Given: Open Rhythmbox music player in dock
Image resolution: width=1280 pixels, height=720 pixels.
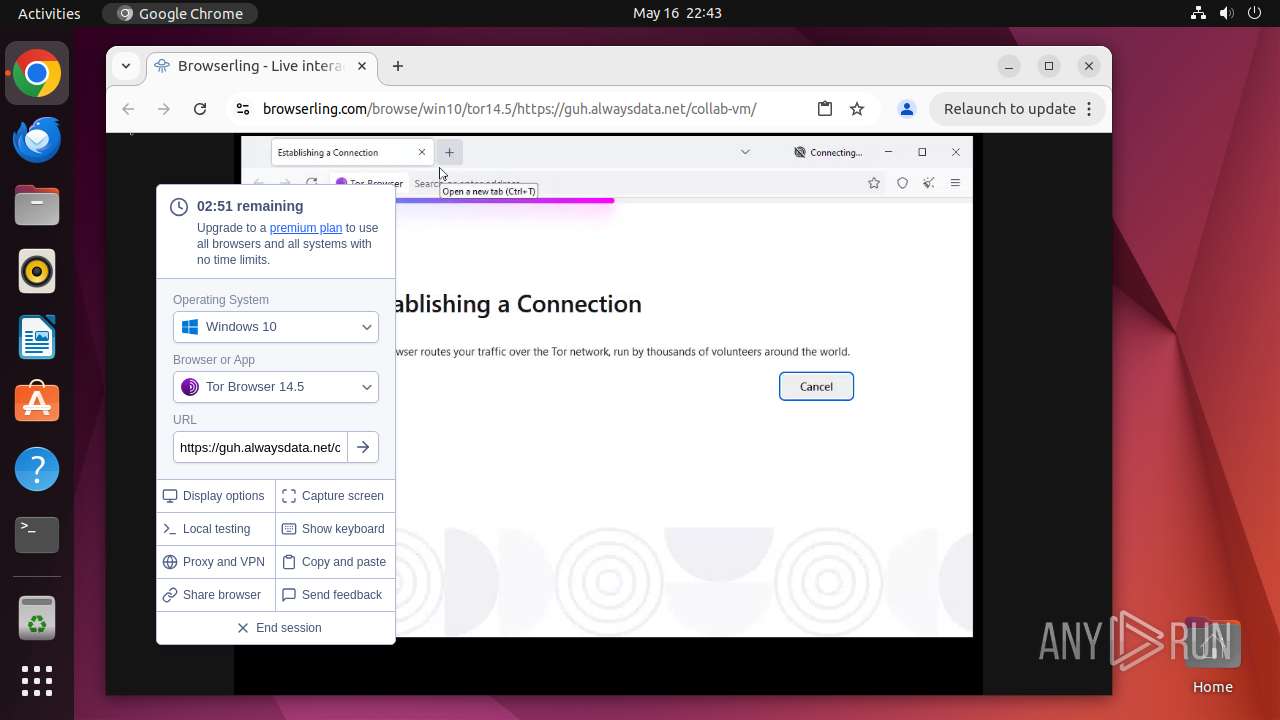Looking at the screenshot, I should click(x=37, y=272).
